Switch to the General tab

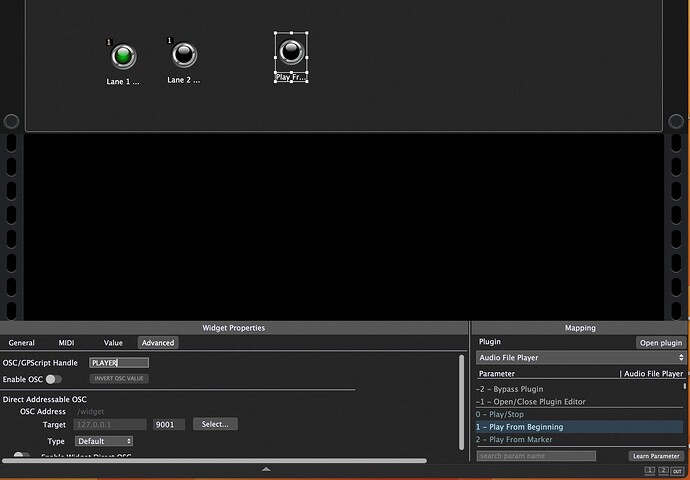click(x=21, y=343)
